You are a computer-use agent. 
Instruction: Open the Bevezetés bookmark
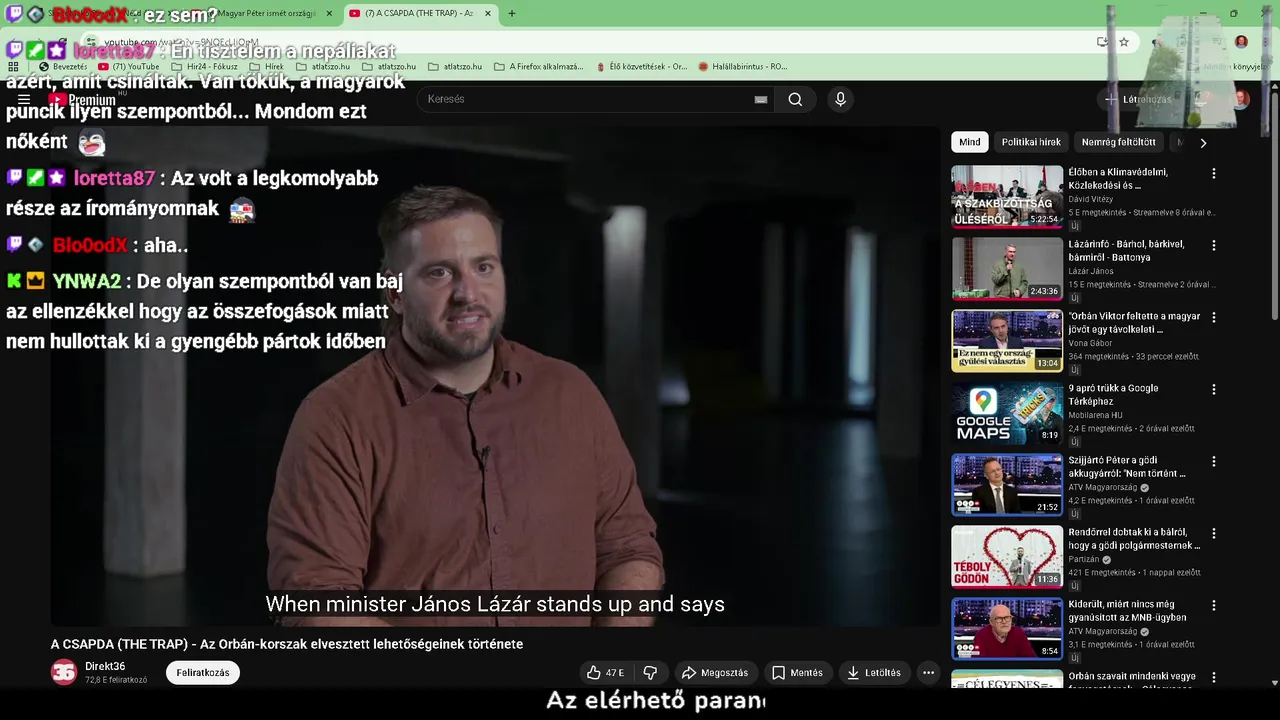62,67
